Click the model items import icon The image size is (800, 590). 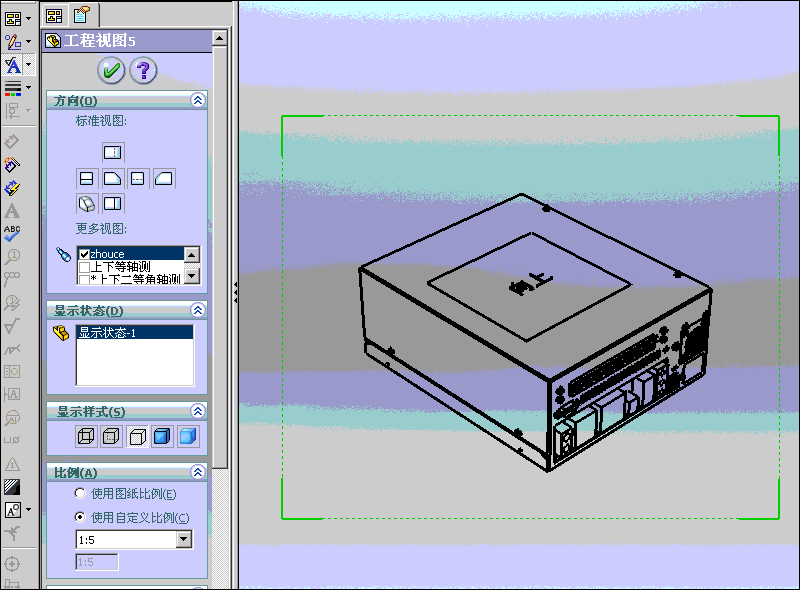coord(12,164)
